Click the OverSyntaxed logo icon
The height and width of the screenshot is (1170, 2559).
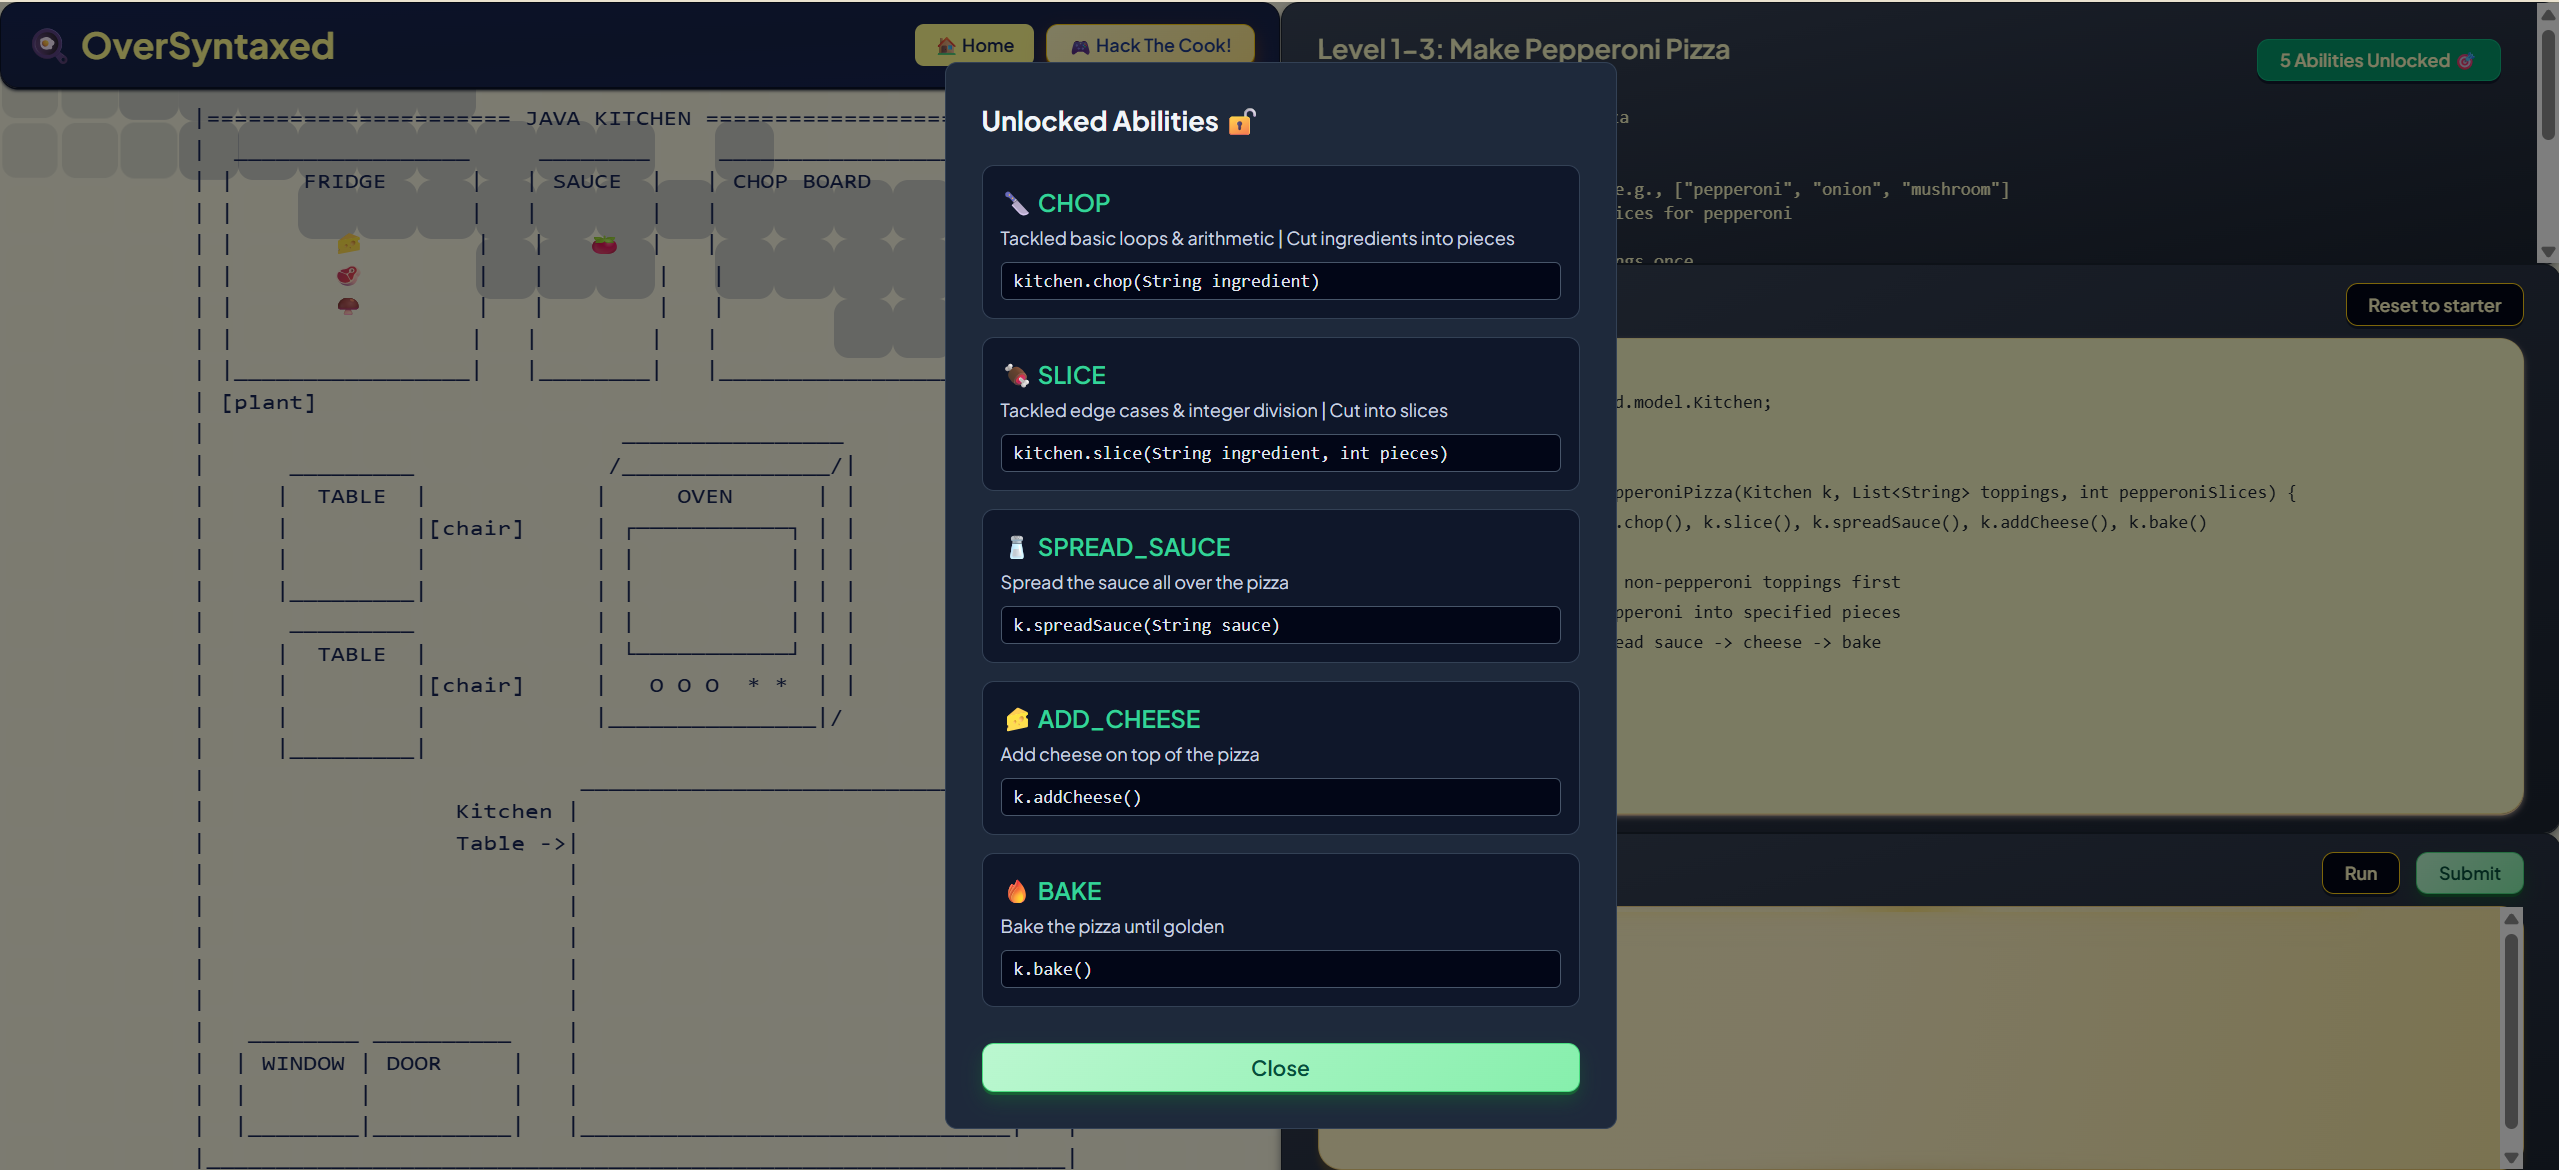coord(48,46)
